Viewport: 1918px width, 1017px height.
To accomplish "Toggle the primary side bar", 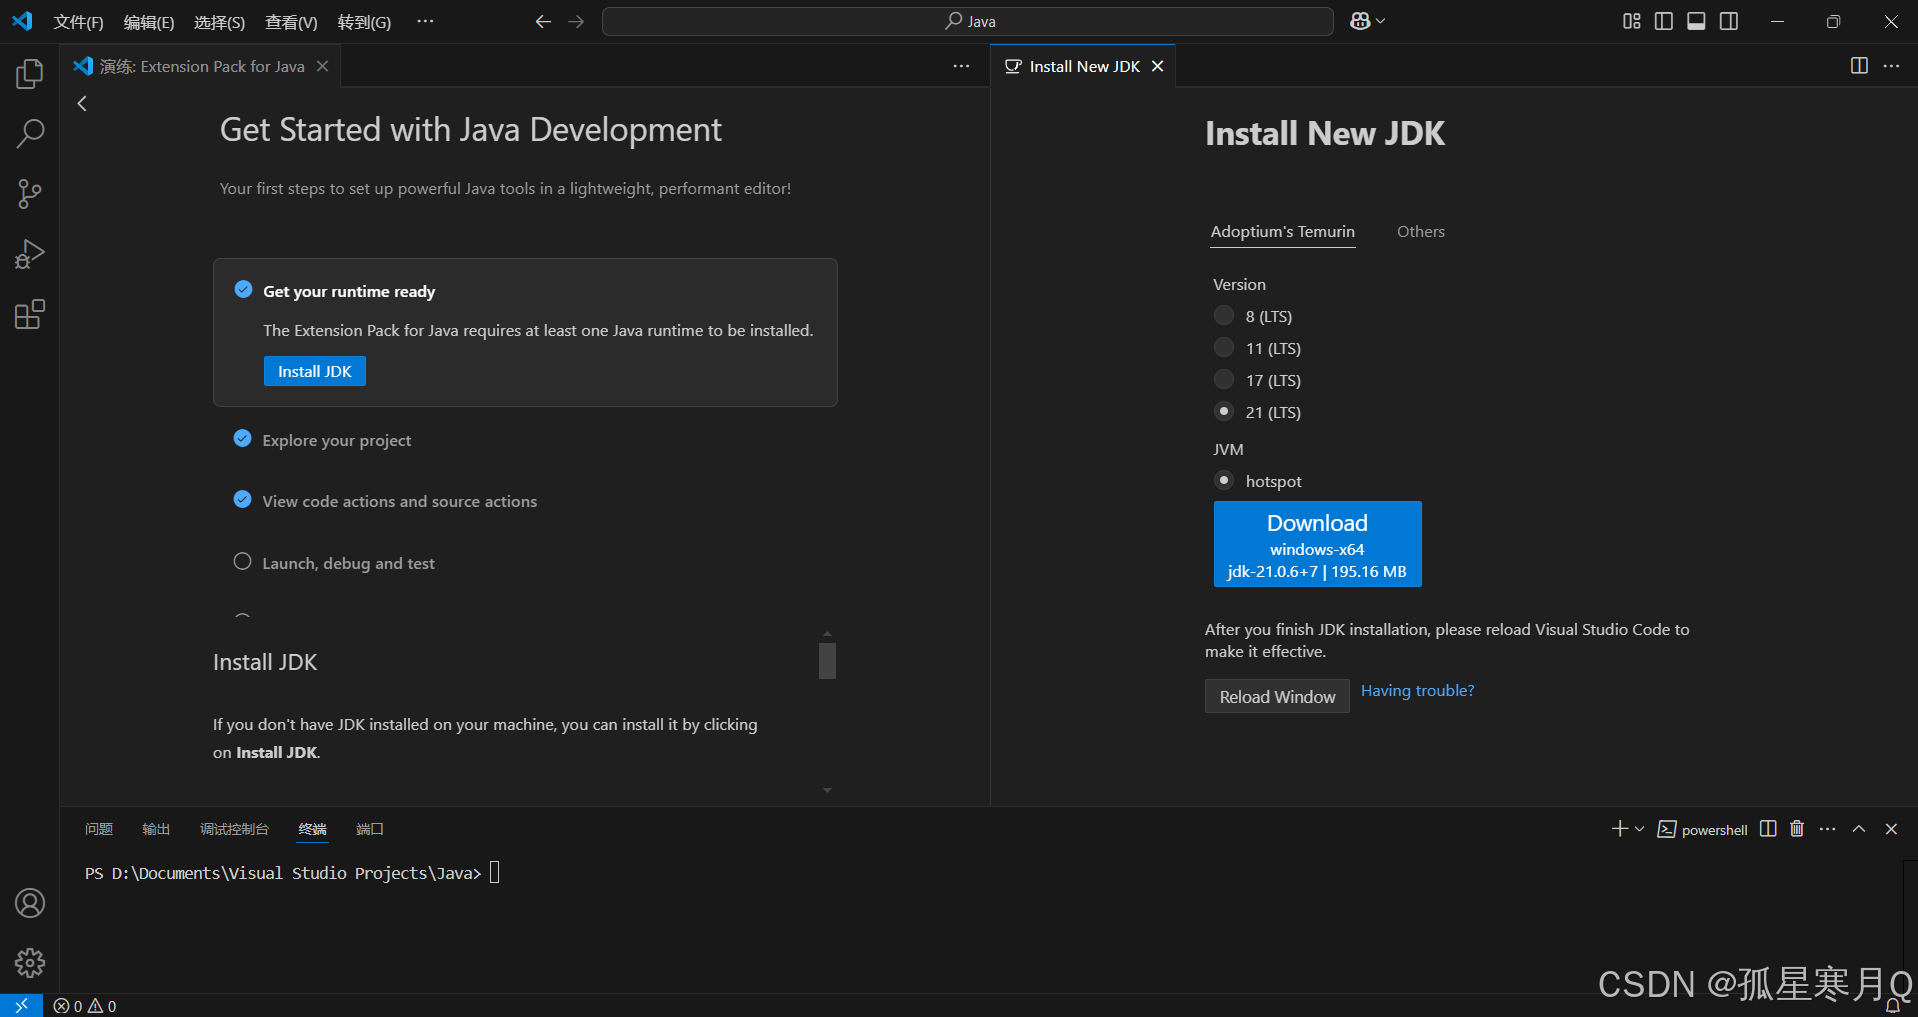I will tap(1664, 21).
